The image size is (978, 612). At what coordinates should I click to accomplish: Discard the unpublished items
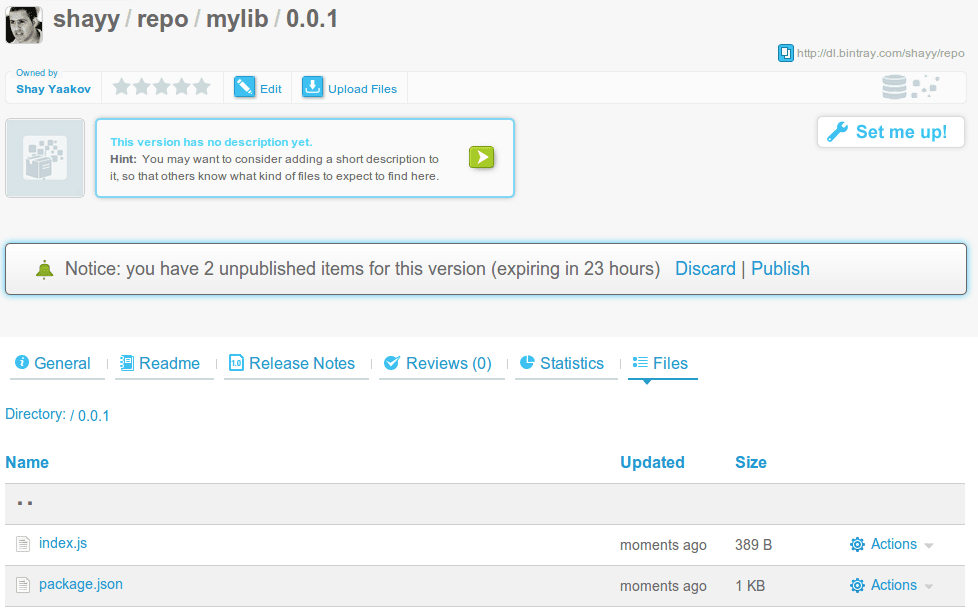pos(705,269)
